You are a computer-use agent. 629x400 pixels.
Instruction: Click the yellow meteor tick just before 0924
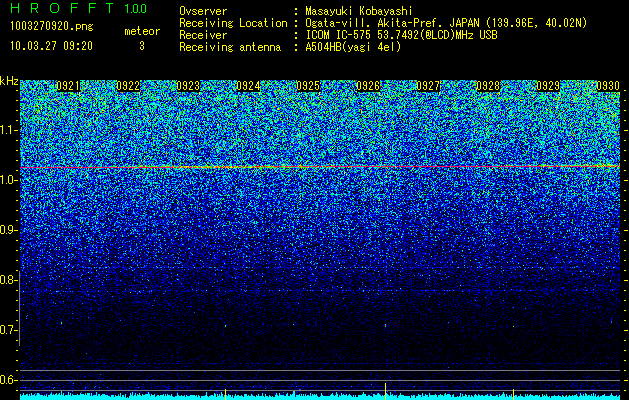pyautogui.click(x=225, y=394)
